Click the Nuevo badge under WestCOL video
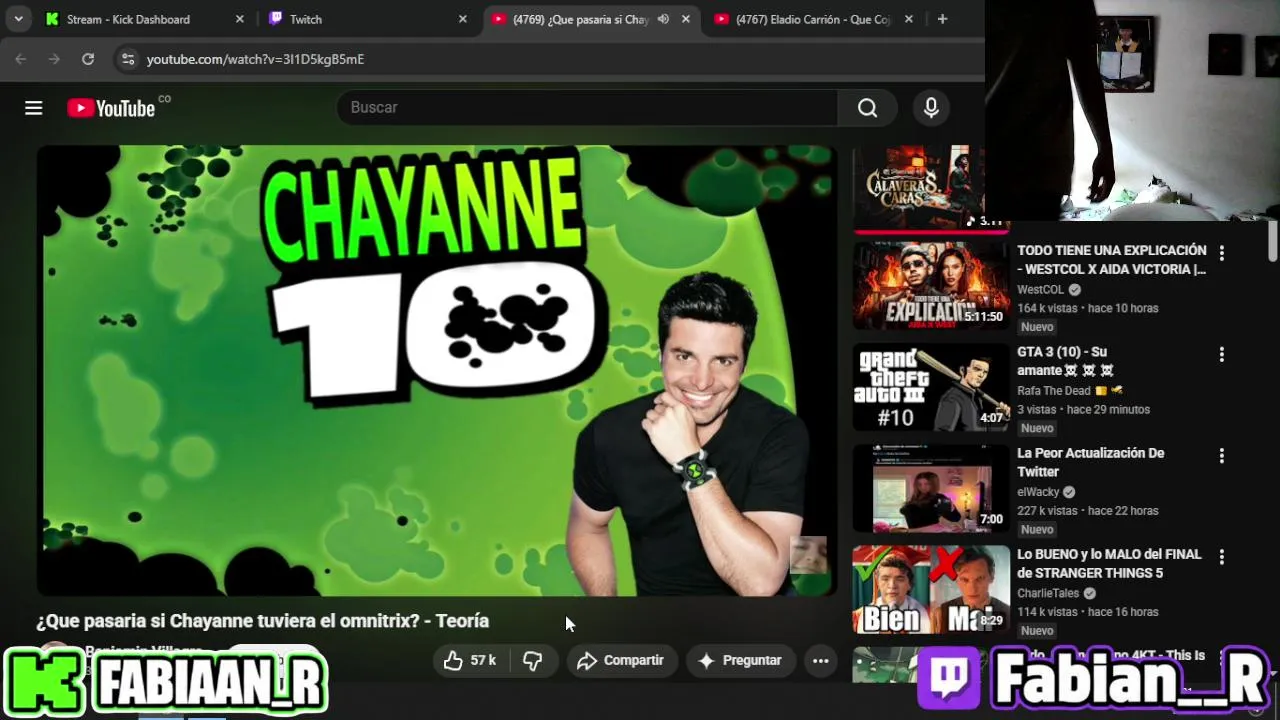Screen dimensions: 1280x720 1037,327
